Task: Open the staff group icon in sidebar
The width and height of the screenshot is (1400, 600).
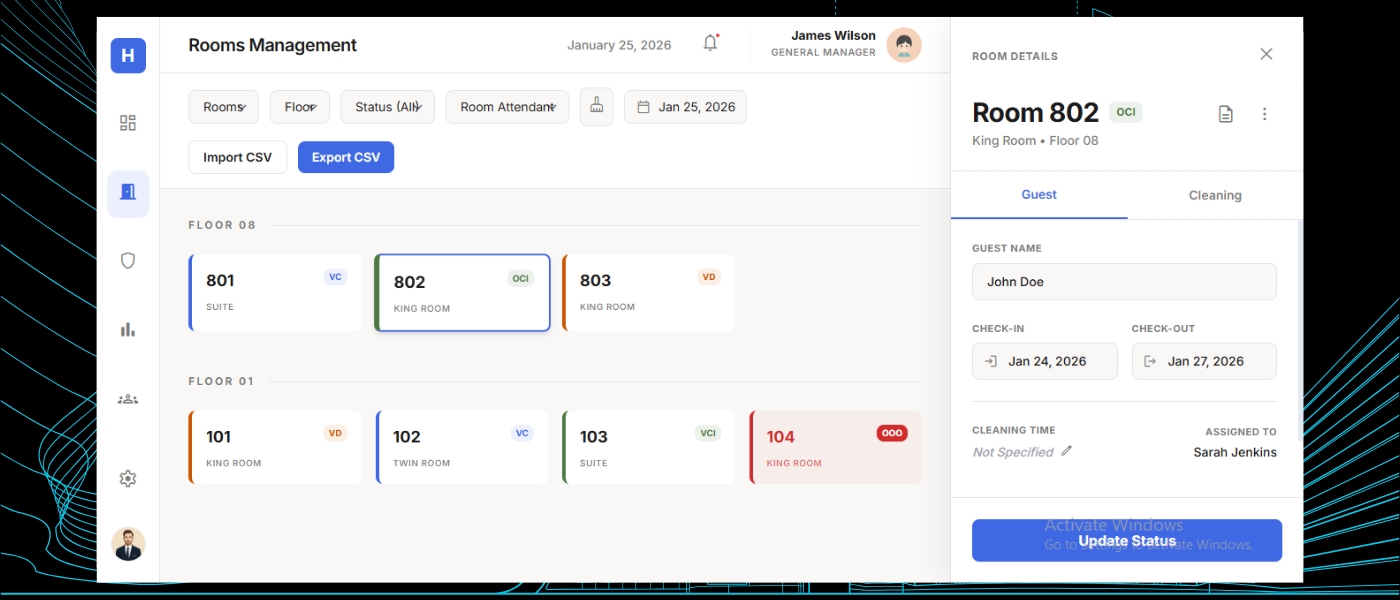Action: (x=128, y=399)
